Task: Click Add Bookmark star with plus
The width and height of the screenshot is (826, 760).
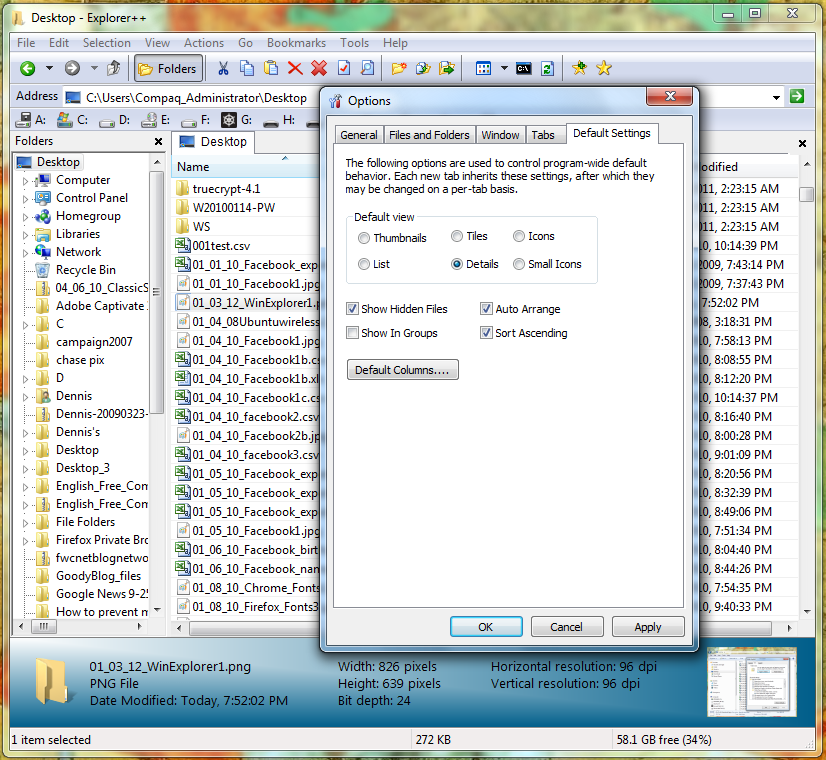Action: pos(579,68)
